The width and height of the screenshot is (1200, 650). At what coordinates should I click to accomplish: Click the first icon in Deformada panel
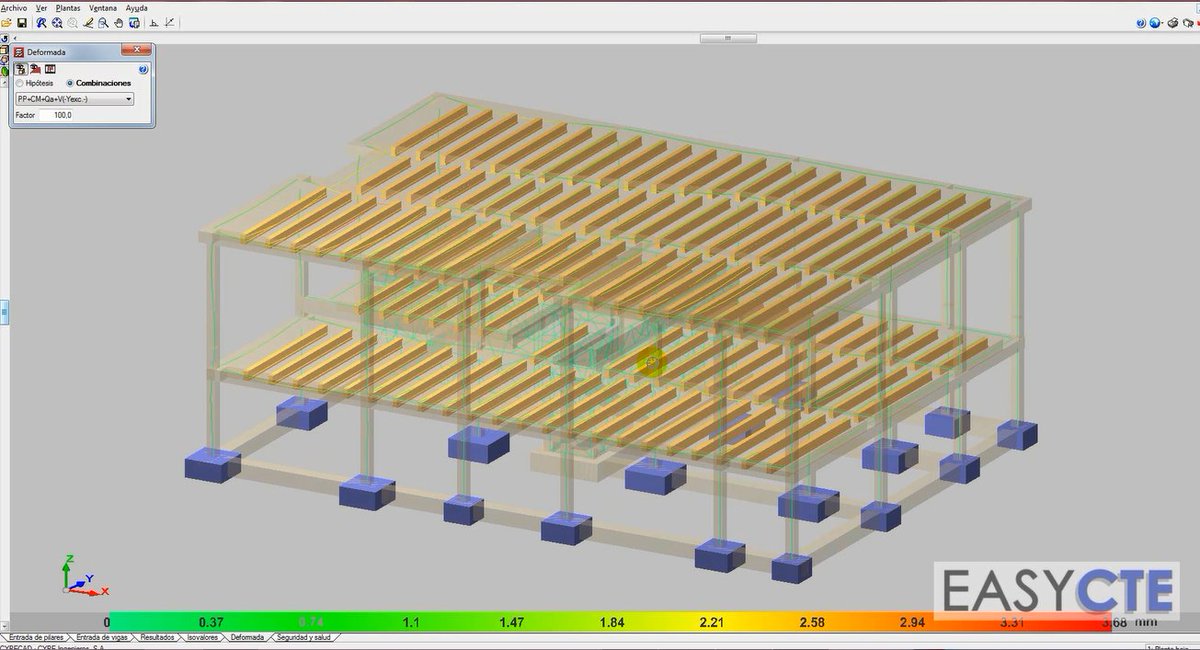(20, 69)
